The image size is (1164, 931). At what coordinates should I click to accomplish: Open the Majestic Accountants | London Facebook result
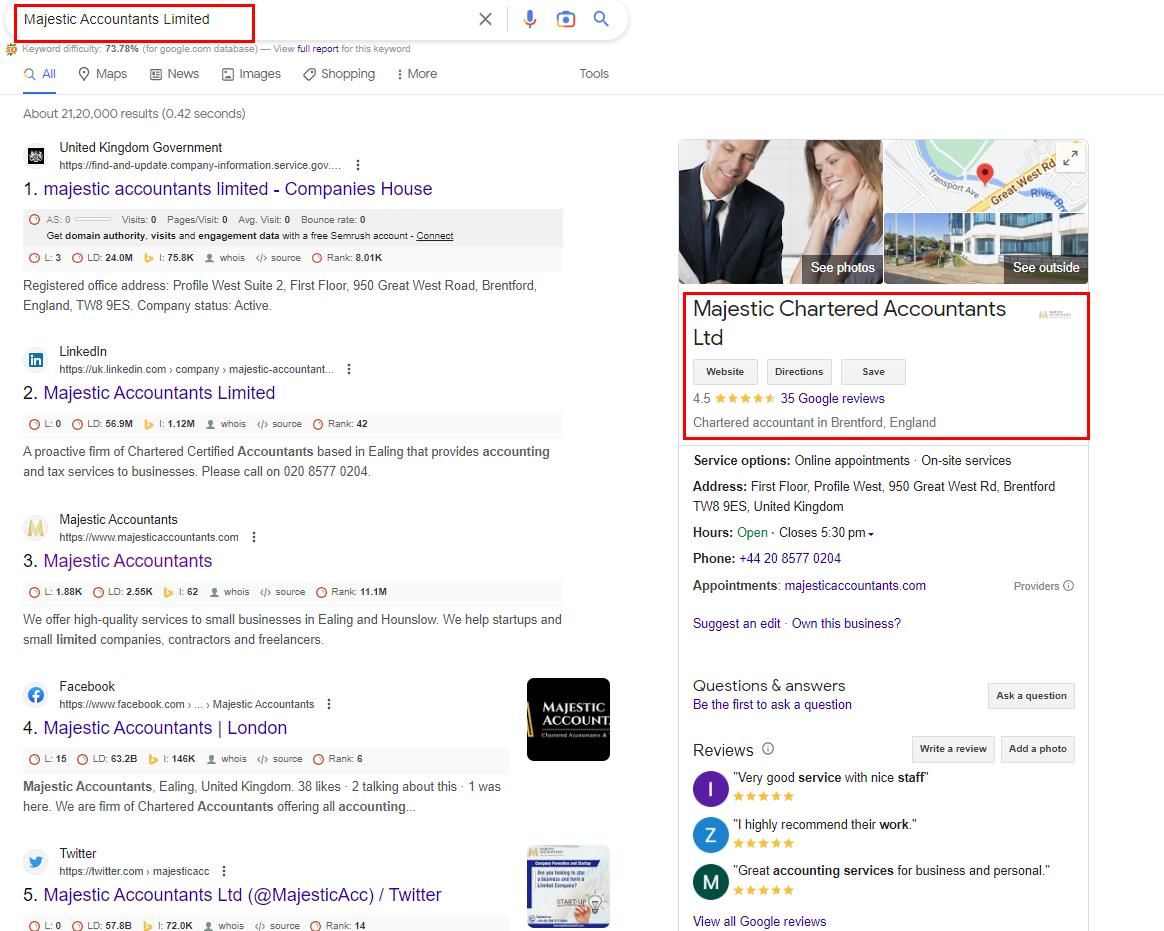click(165, 728)
